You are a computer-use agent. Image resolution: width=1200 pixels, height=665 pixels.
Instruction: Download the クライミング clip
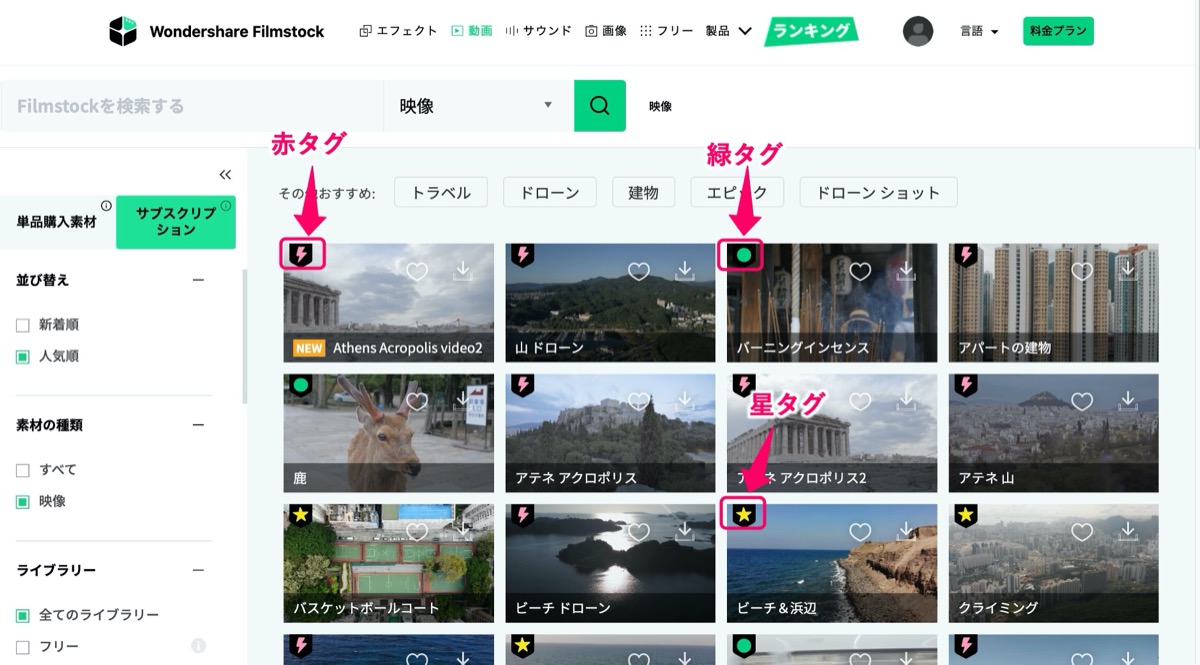1128,530
